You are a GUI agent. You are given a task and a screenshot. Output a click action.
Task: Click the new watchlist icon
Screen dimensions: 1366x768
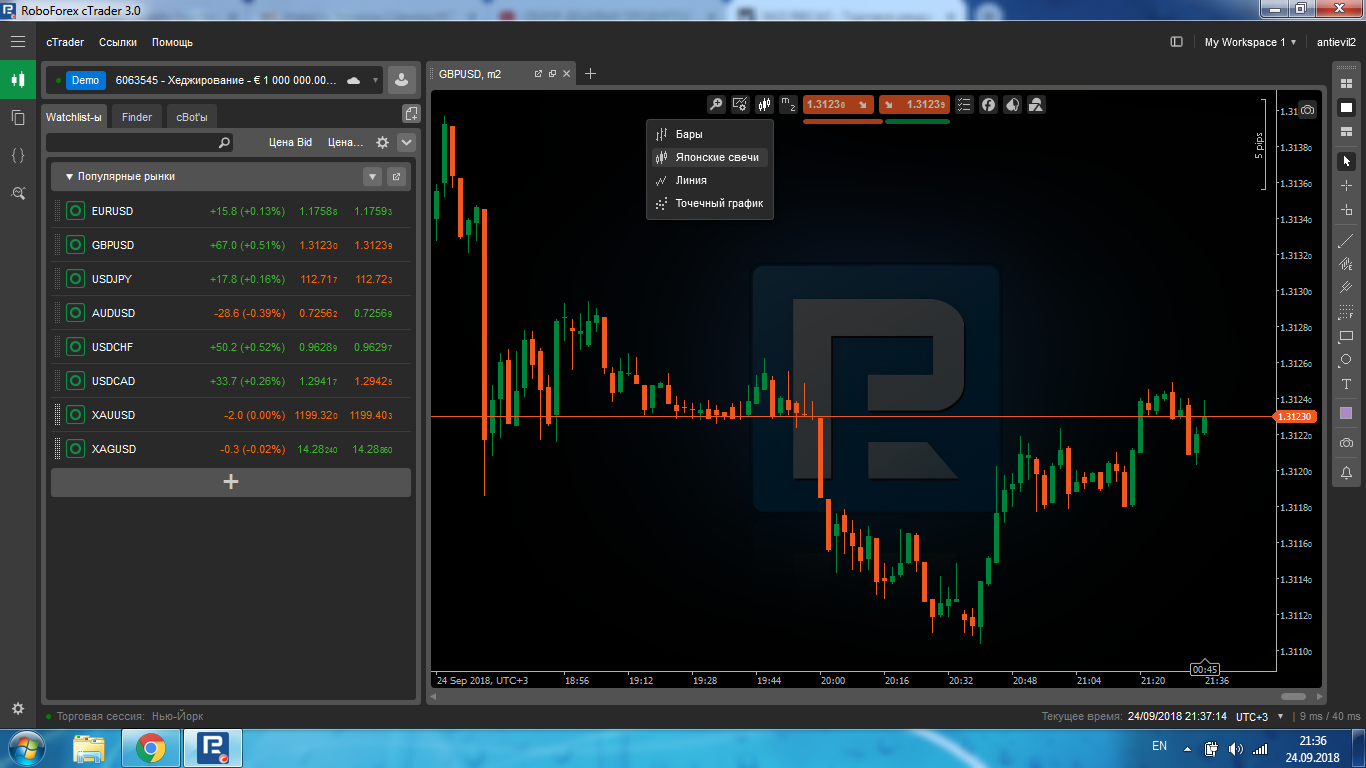[410, 114]
